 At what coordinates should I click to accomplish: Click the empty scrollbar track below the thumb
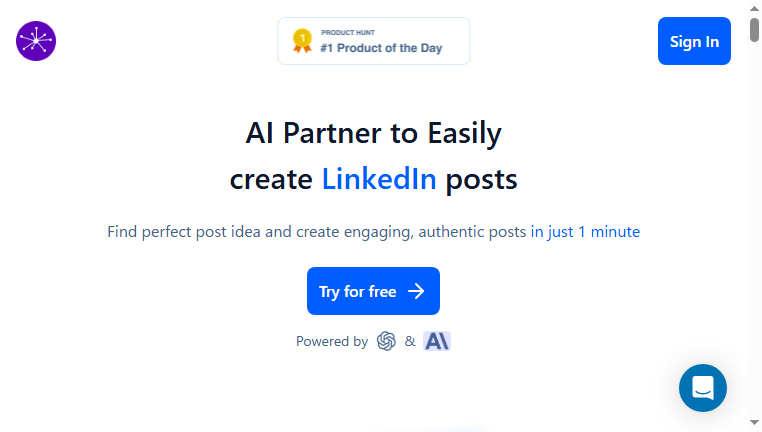[754, 228]
